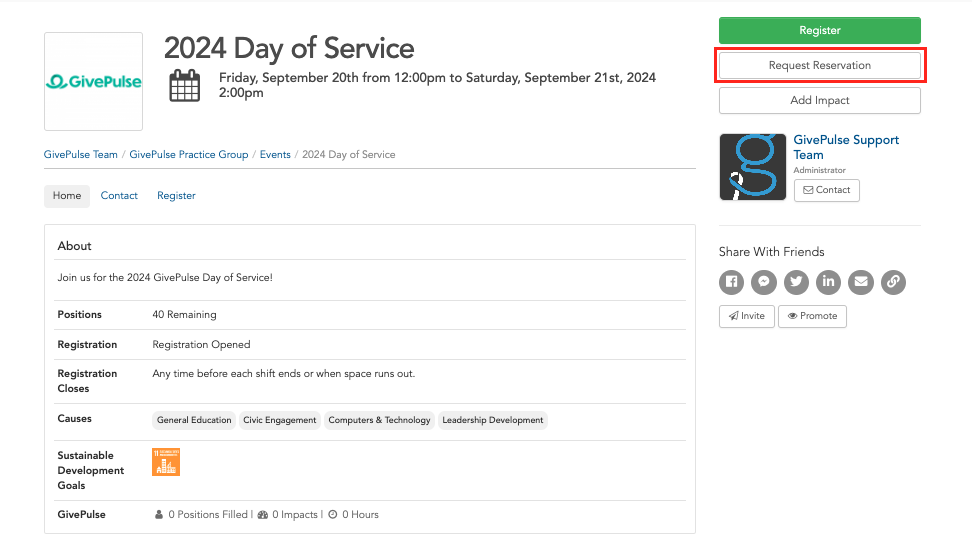Click Civic Engagement cause tag

point(280,420)
